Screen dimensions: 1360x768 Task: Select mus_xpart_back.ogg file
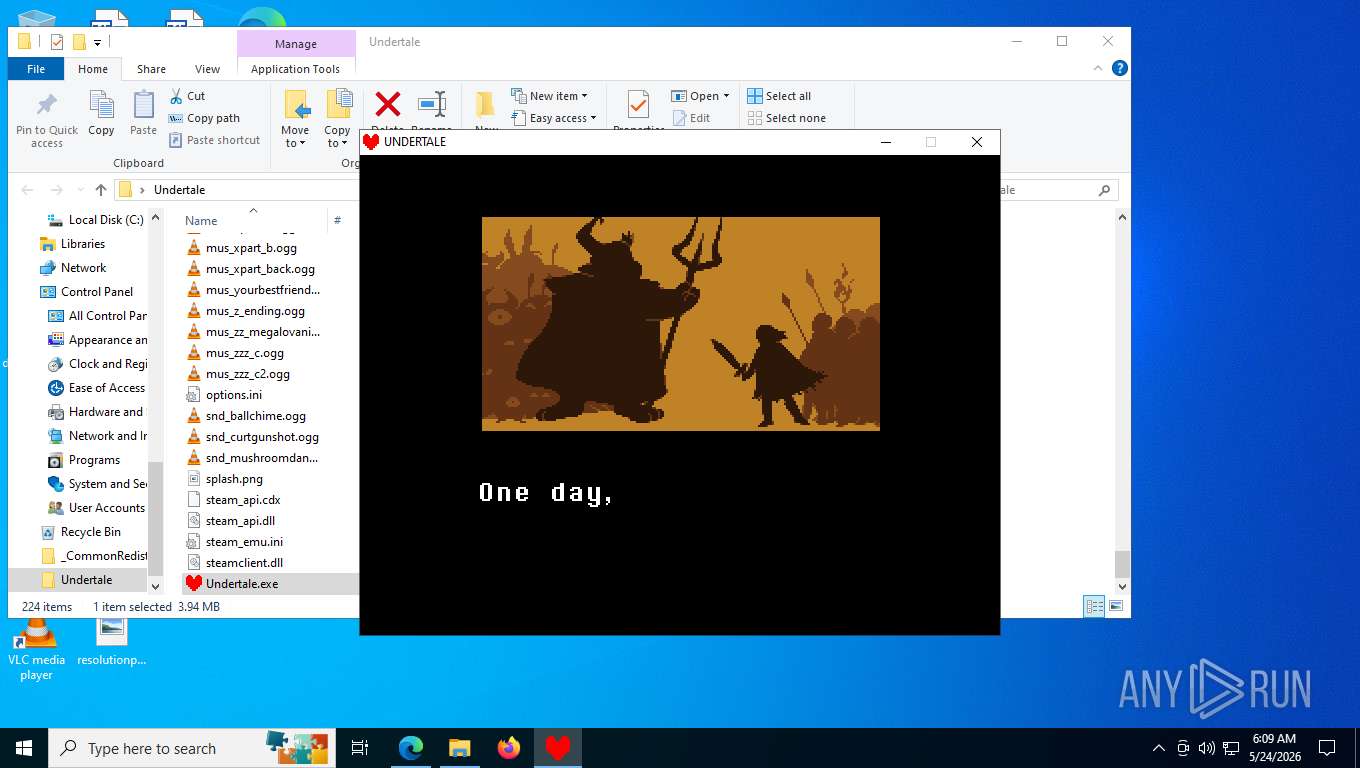[x=260, y=269]
